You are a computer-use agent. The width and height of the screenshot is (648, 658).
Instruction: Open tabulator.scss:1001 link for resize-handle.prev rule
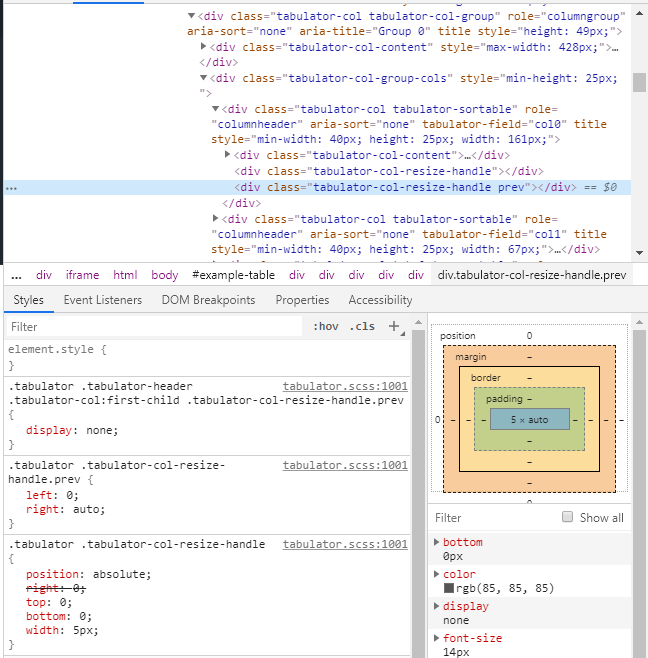(x=345, y=465)
